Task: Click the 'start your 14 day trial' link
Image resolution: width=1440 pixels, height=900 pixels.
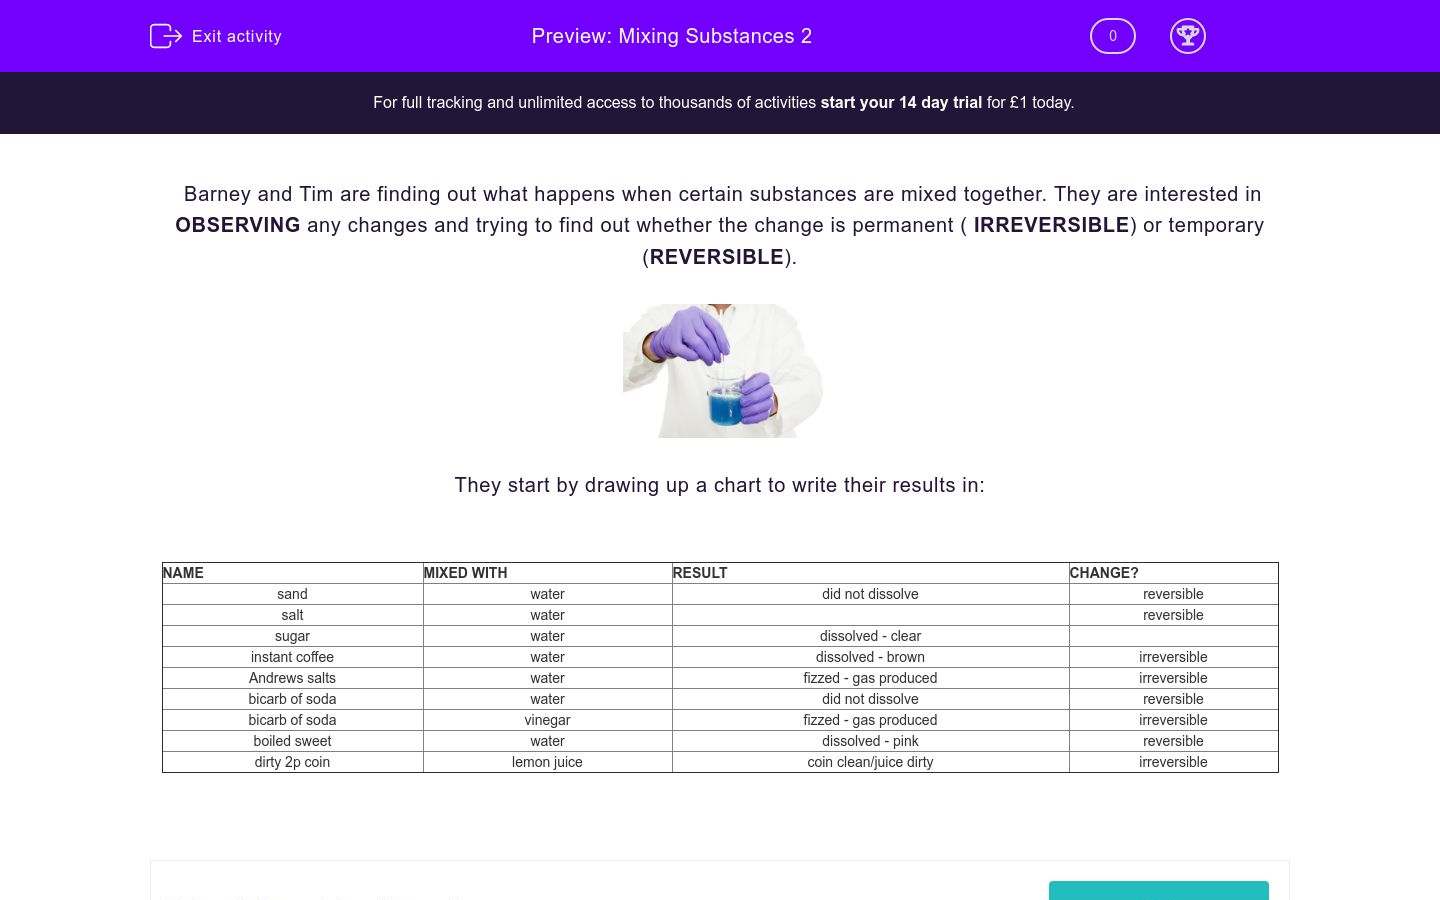Action: (x=901, y=102)
